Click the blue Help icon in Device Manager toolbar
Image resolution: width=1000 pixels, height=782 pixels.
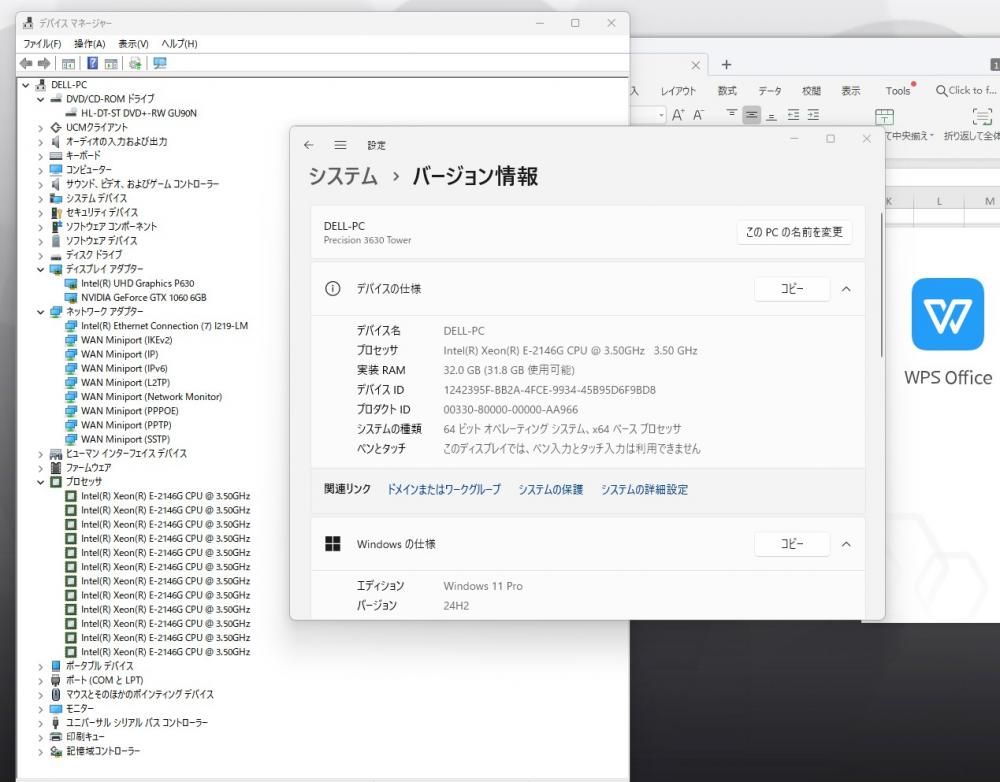(x=92, y=63)
